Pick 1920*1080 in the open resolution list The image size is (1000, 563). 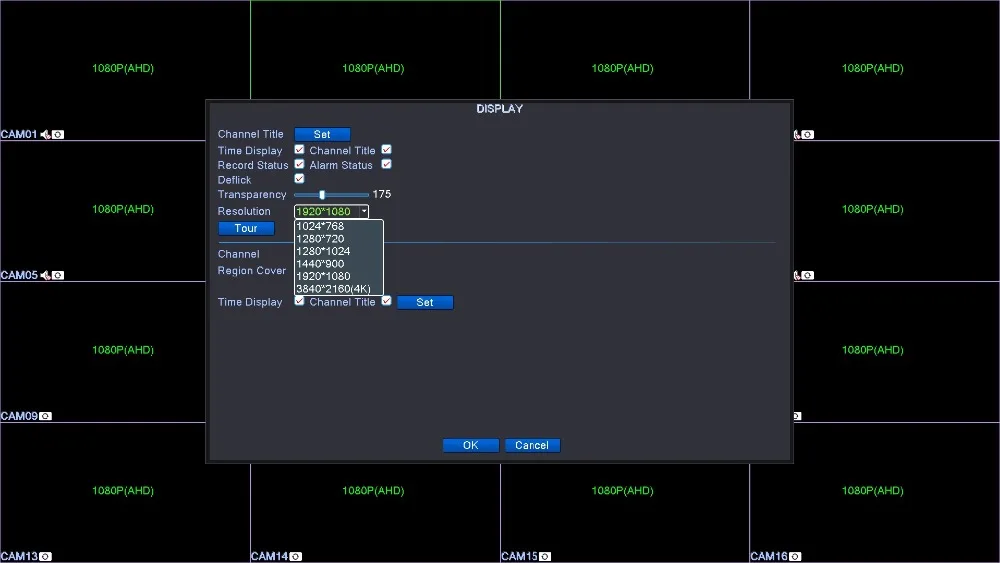339,276
